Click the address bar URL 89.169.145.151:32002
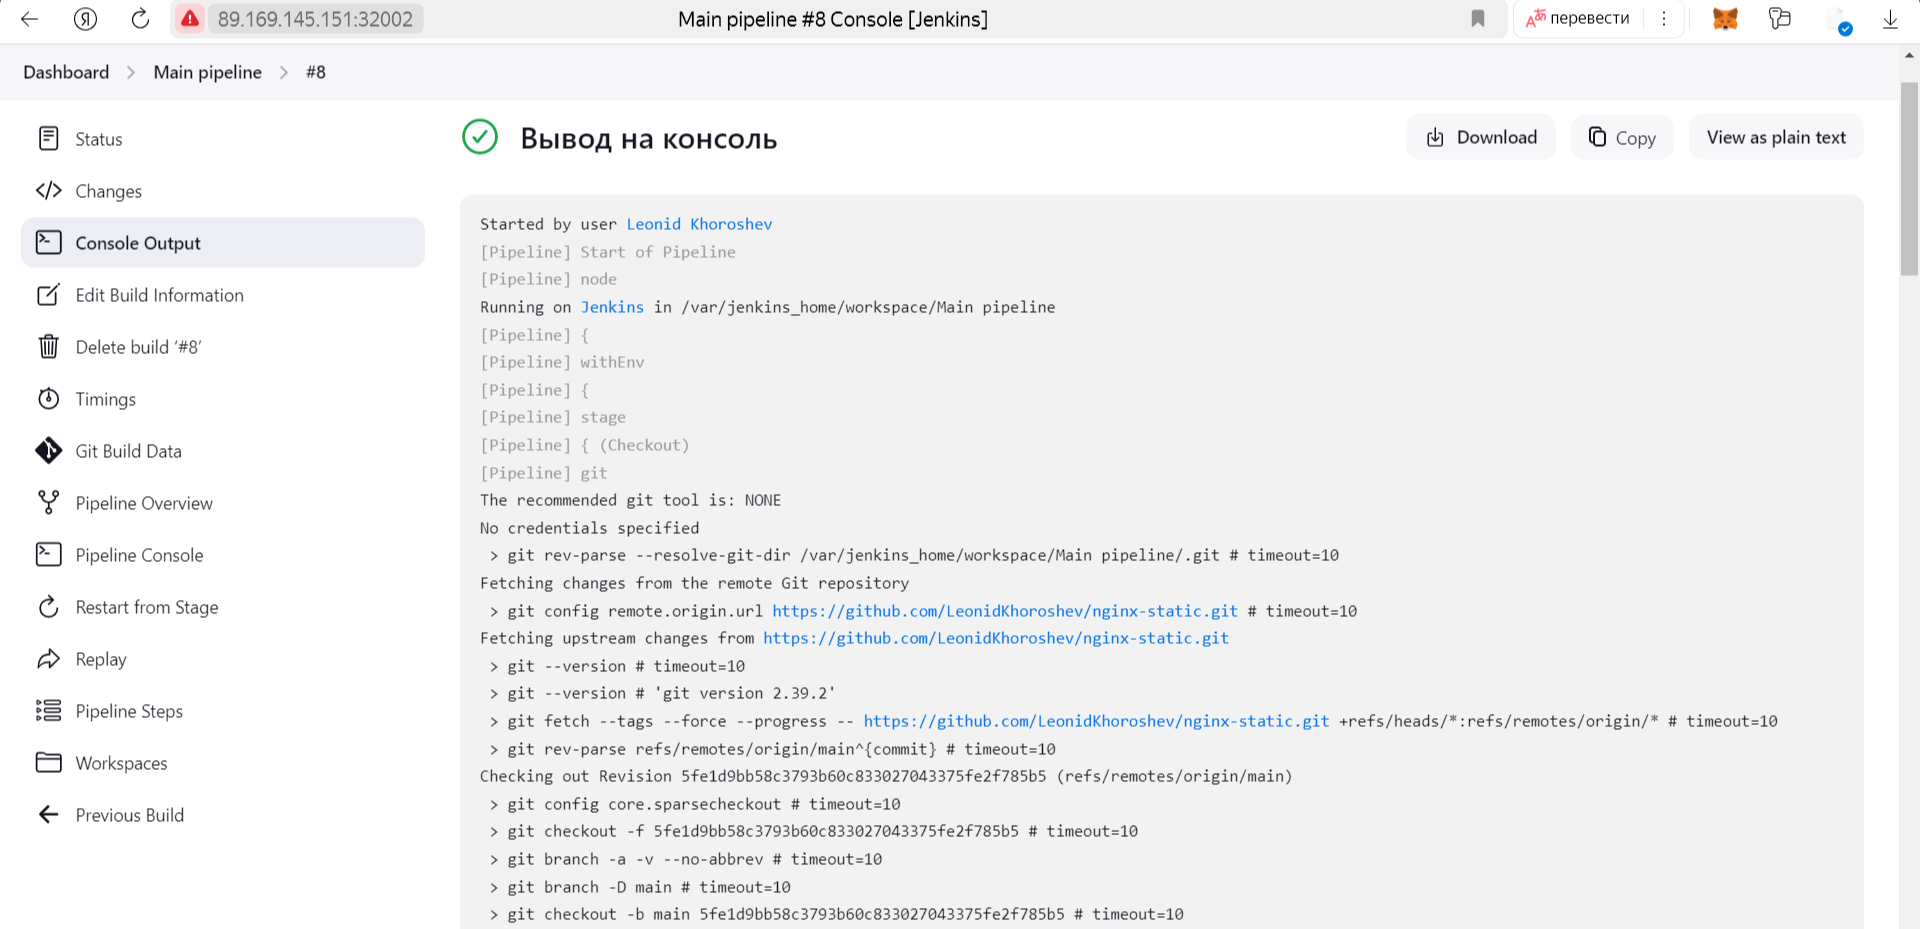1920x929 pixels. click(315, 19)
